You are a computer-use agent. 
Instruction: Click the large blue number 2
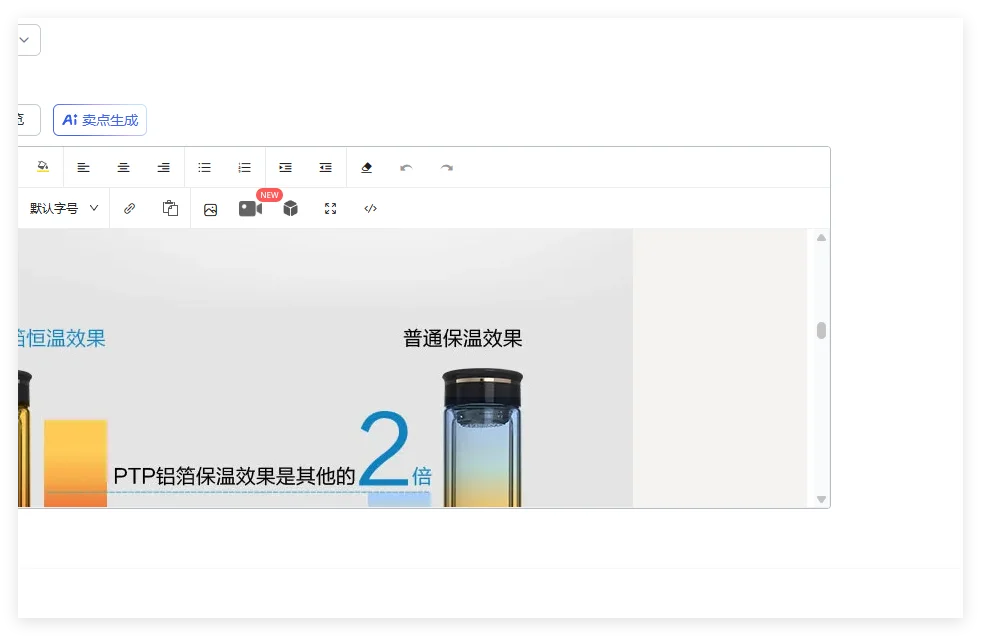[384, 448]
